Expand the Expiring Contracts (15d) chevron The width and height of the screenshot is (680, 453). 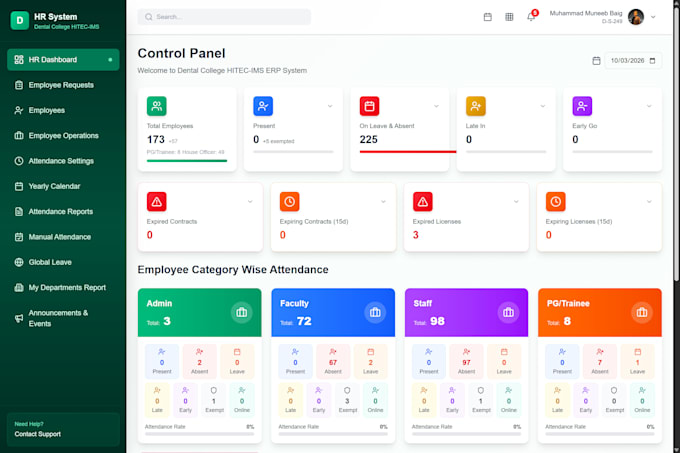(x=383, y=202)
